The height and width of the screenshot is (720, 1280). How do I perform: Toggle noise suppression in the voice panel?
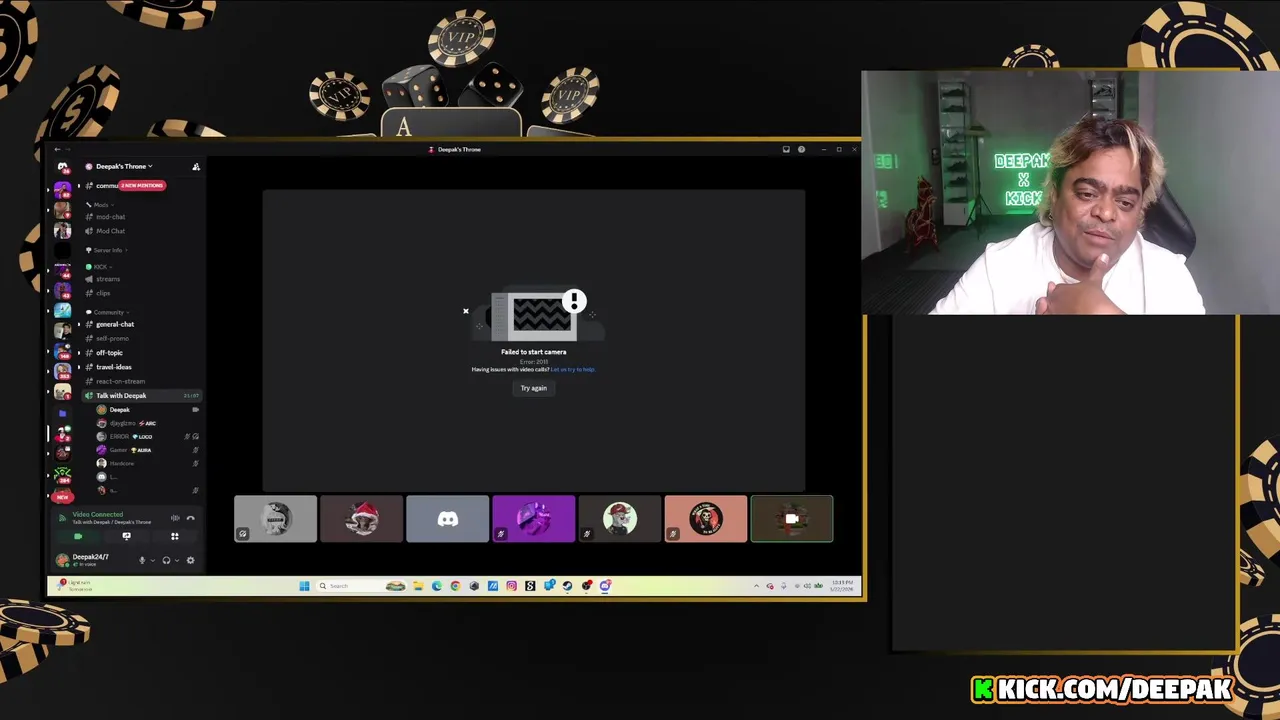[x=175, y=518]
